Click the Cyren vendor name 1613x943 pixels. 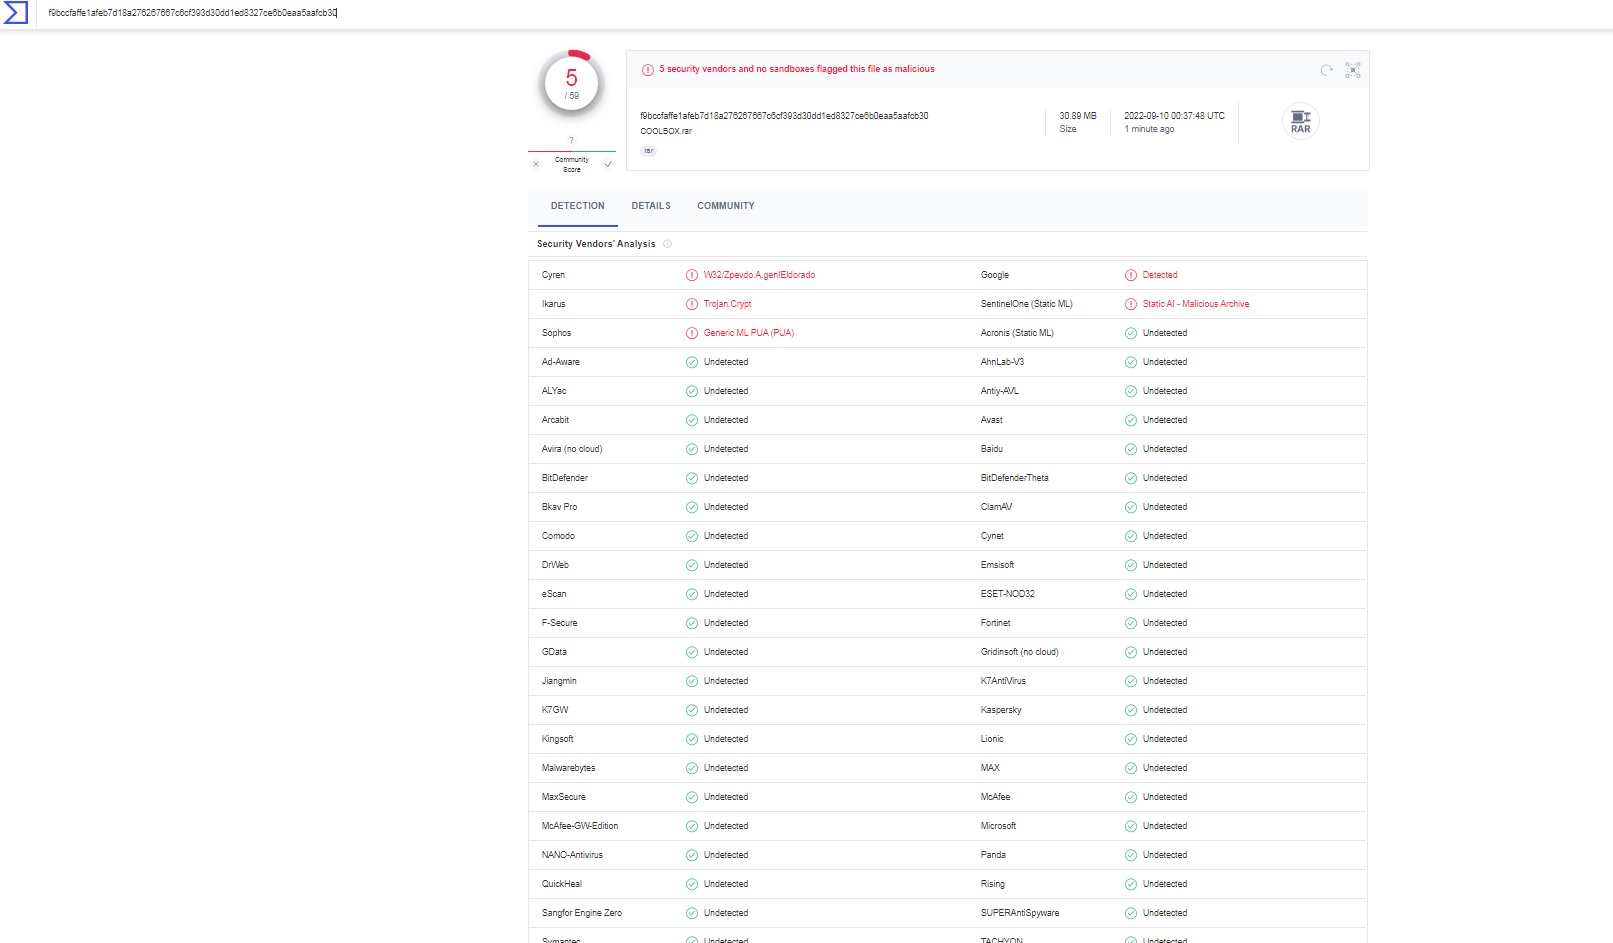(553, 275)
